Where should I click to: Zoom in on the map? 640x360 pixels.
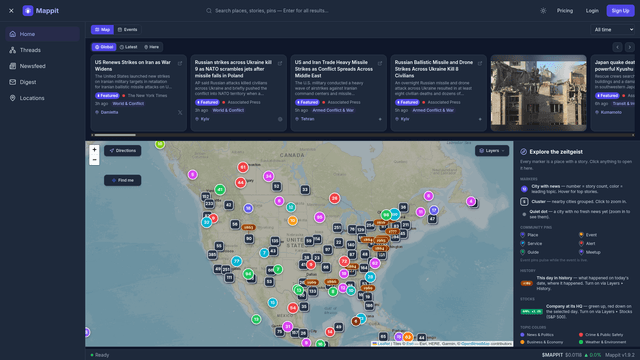coord(94,150)
